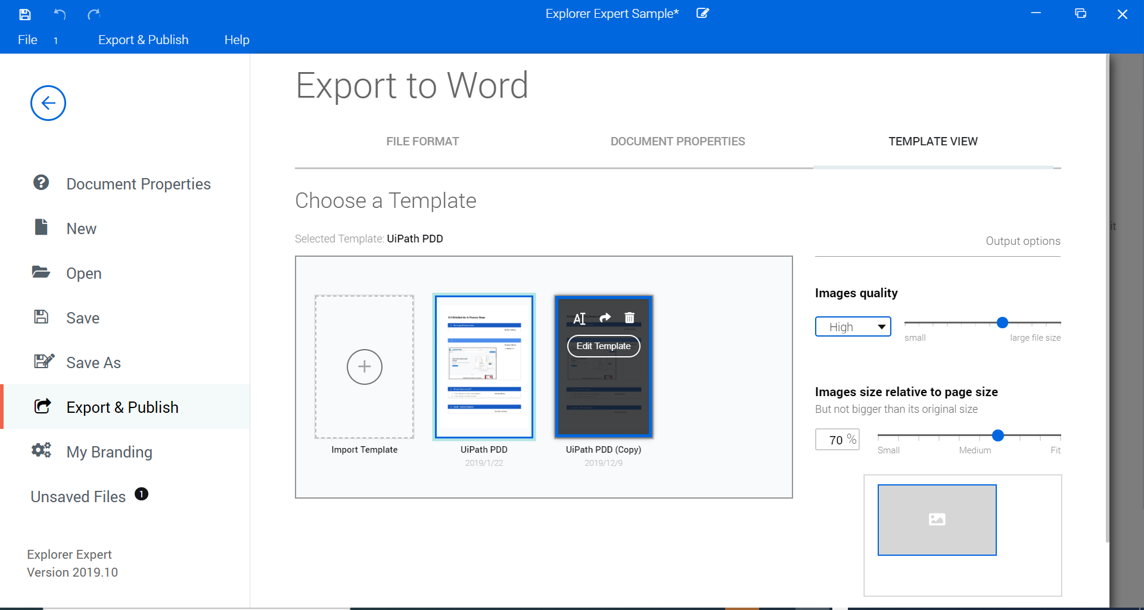Click the Document Properties question mark icon
Image resolution: width=1144 pixels, height=610 pixels.
pos(41,183)
